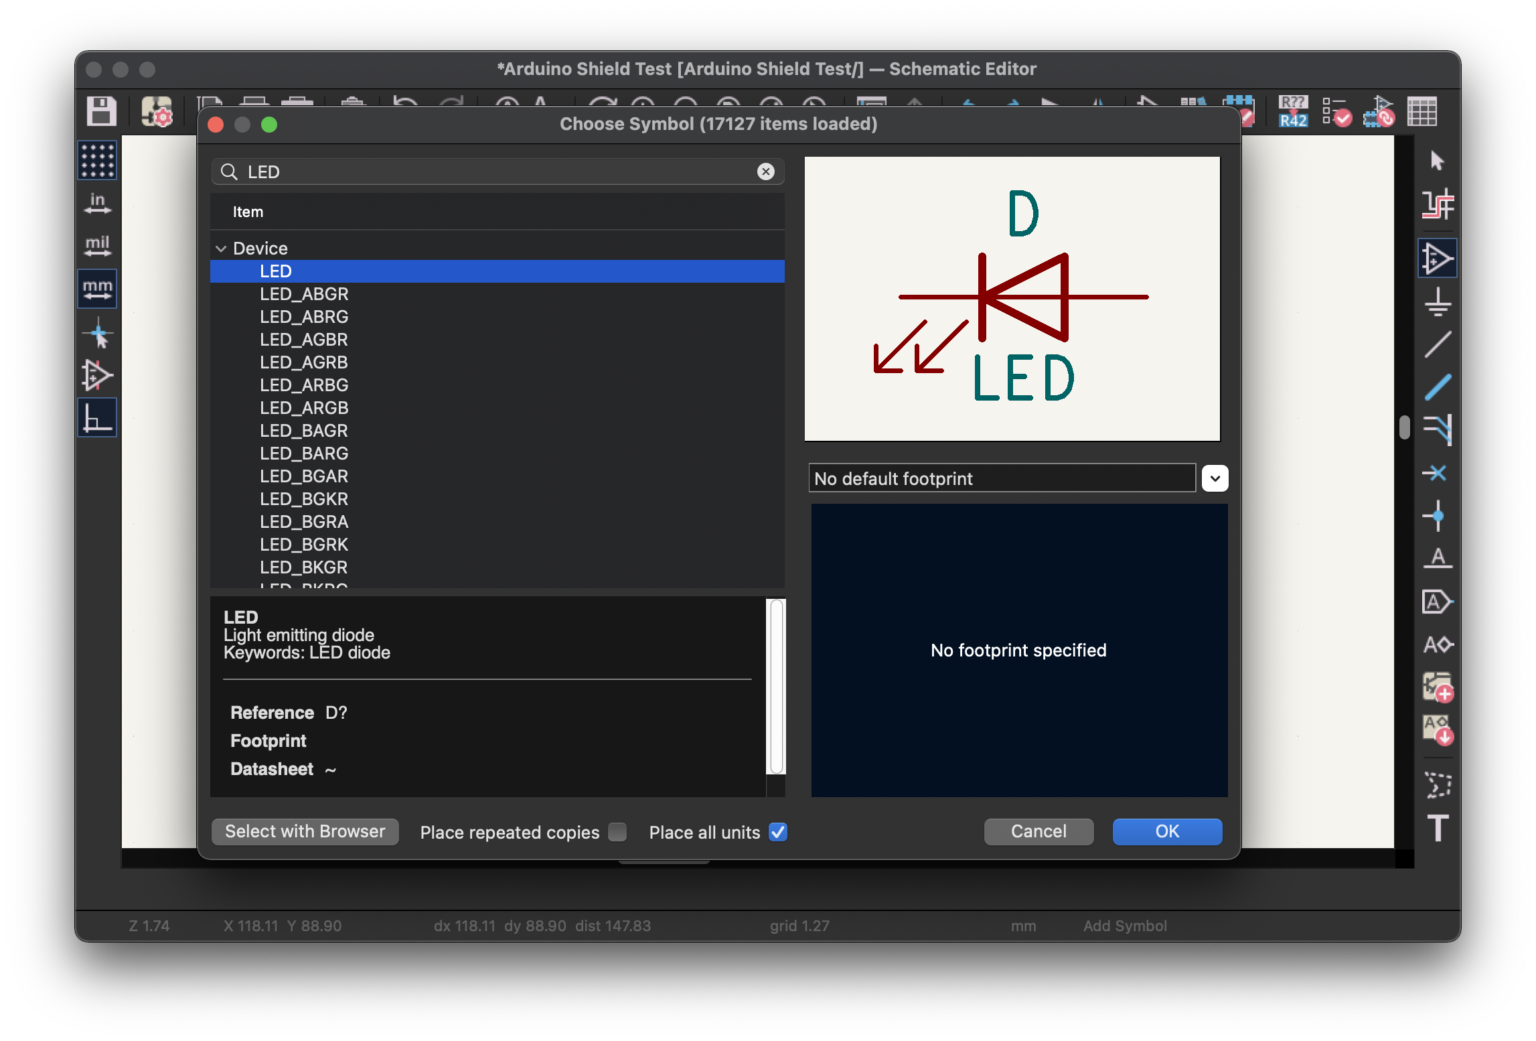1536x1041 pixels.
Task: Choose LED_BGRK symbol in list
Action: point(304,545)
